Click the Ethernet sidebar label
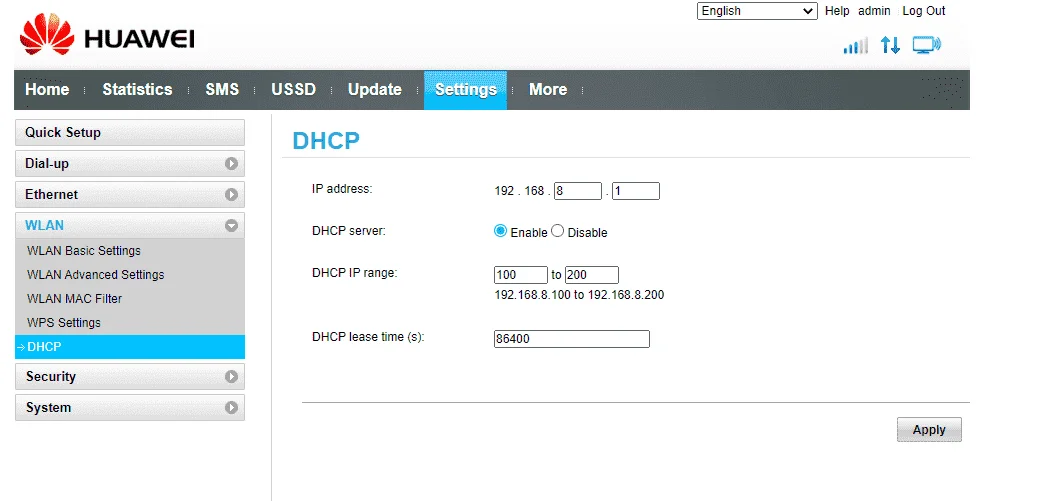Viewport: 1045px width, 501px height. pos(51,195)
